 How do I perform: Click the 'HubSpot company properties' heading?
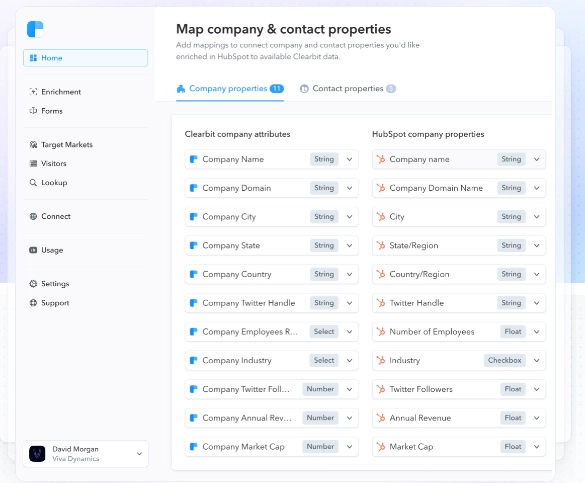click(428, 134)
